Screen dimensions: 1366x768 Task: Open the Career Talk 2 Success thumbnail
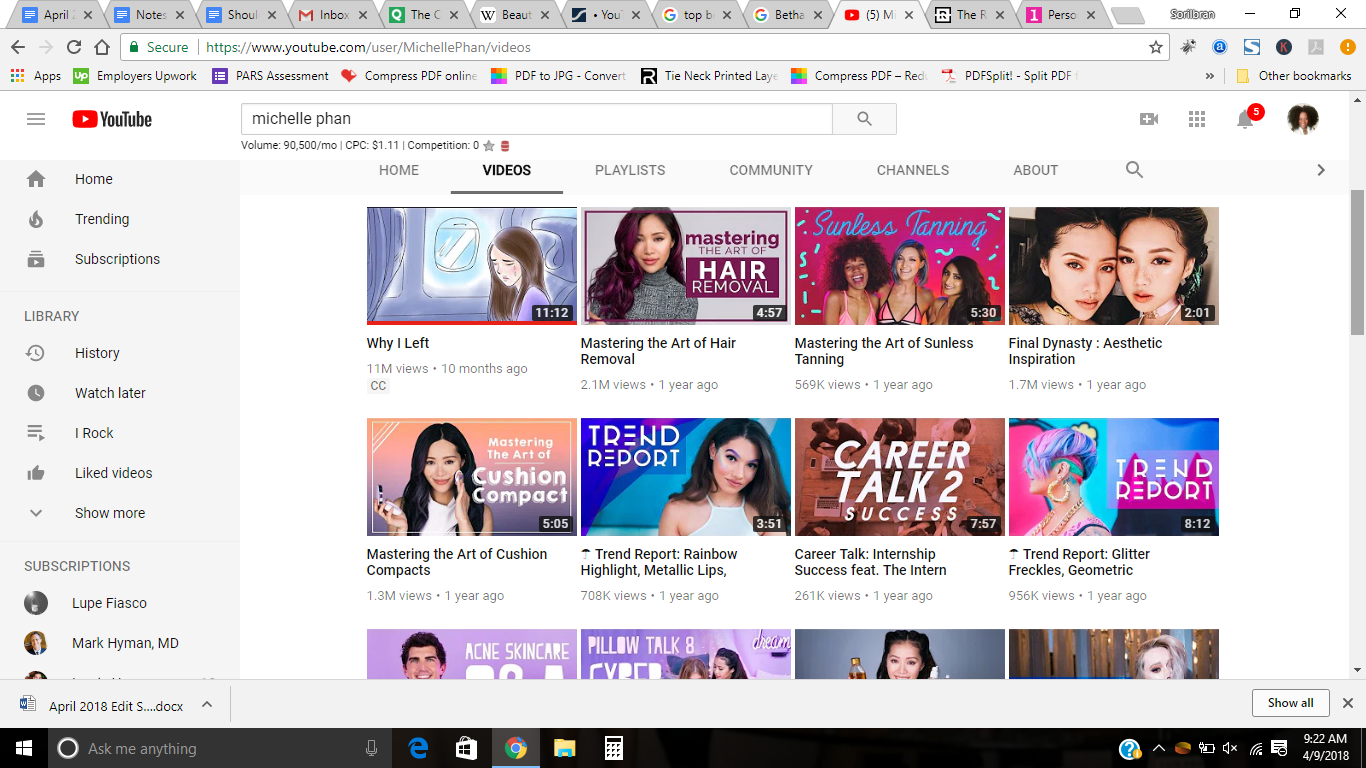coord(900,477)
